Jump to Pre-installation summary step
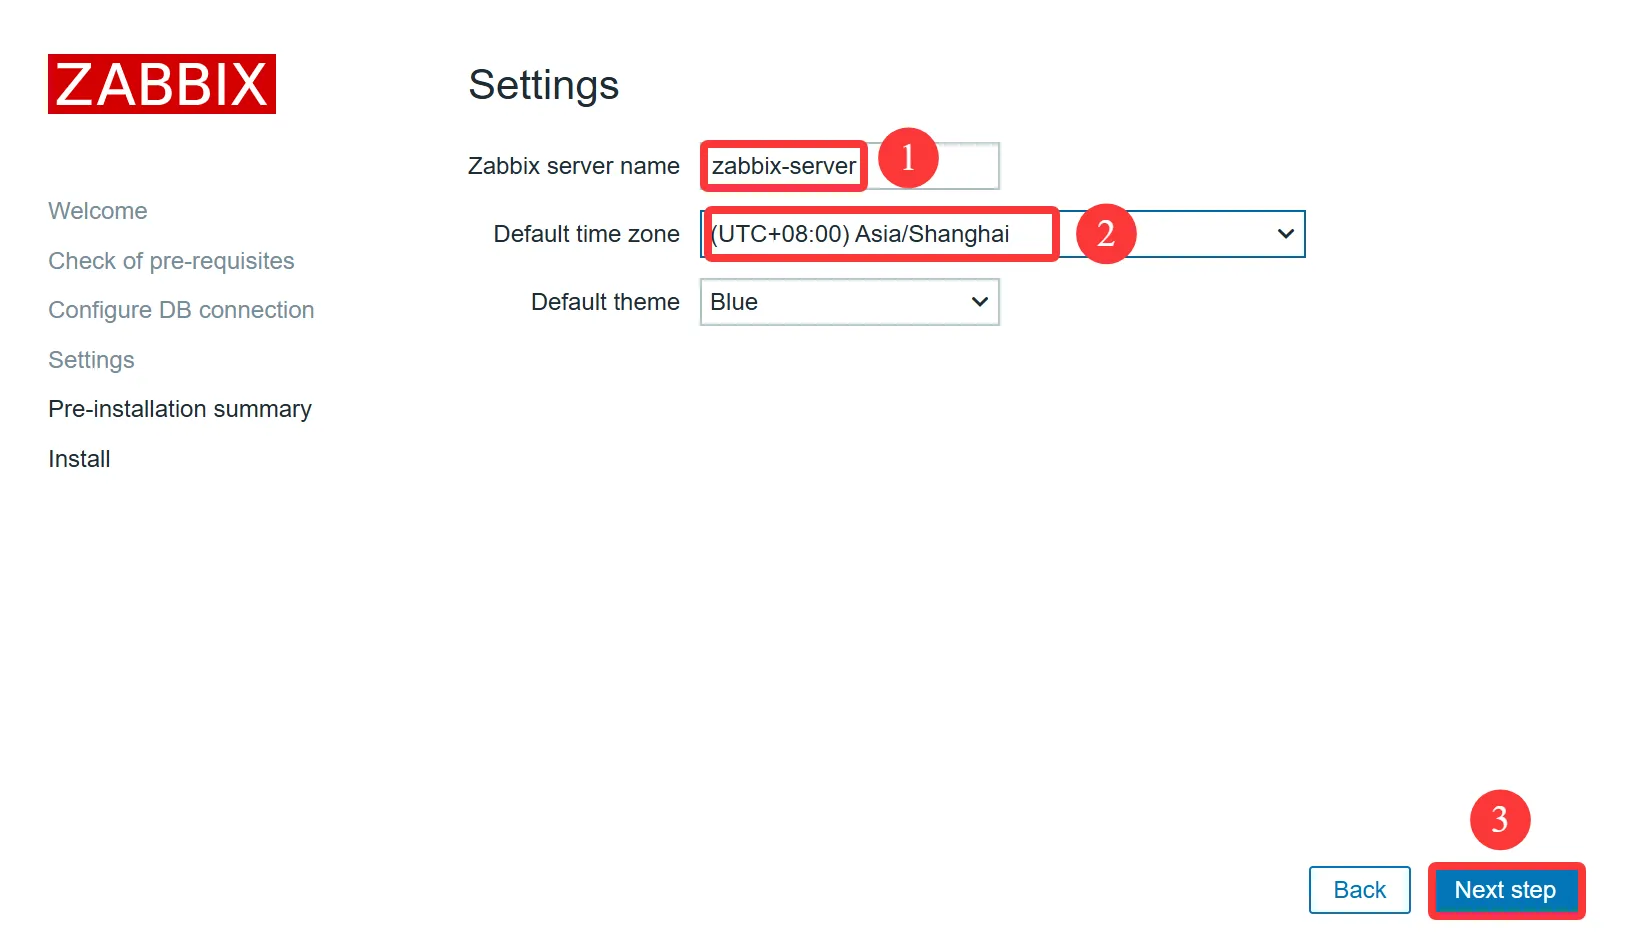Image resolution: width=1630 pixels, height=934 pixels. pos(180,409)
